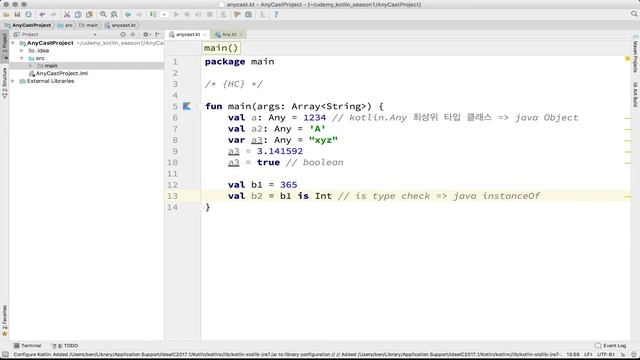The width and height of the screenshot is (640, 360).
Task: Open the Structure side tool tab
Action: click(4, 83)
